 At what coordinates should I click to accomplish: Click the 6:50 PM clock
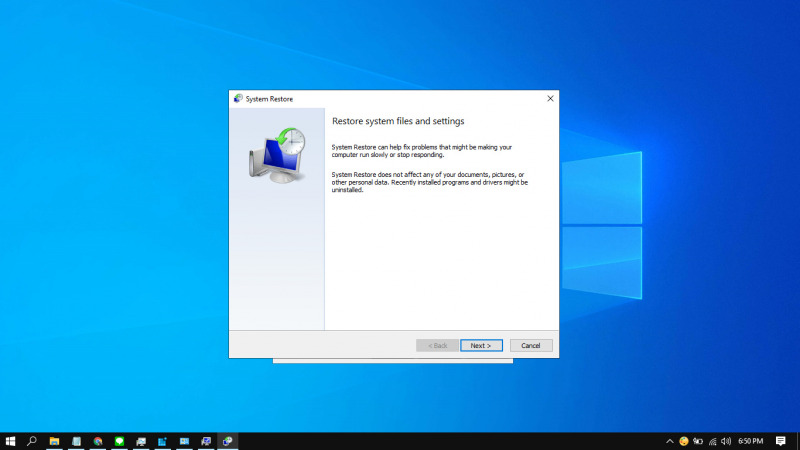tap(751, 441)
